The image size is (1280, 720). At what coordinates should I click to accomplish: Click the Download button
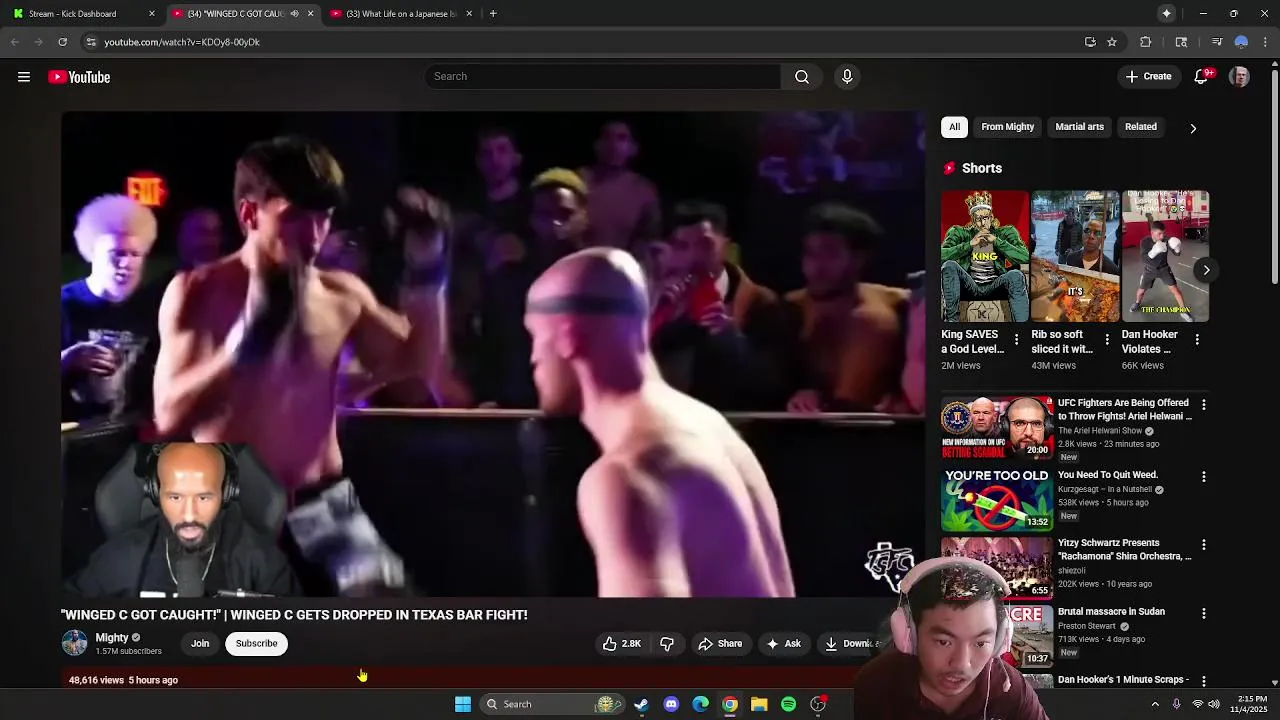(x=850, y=644)
